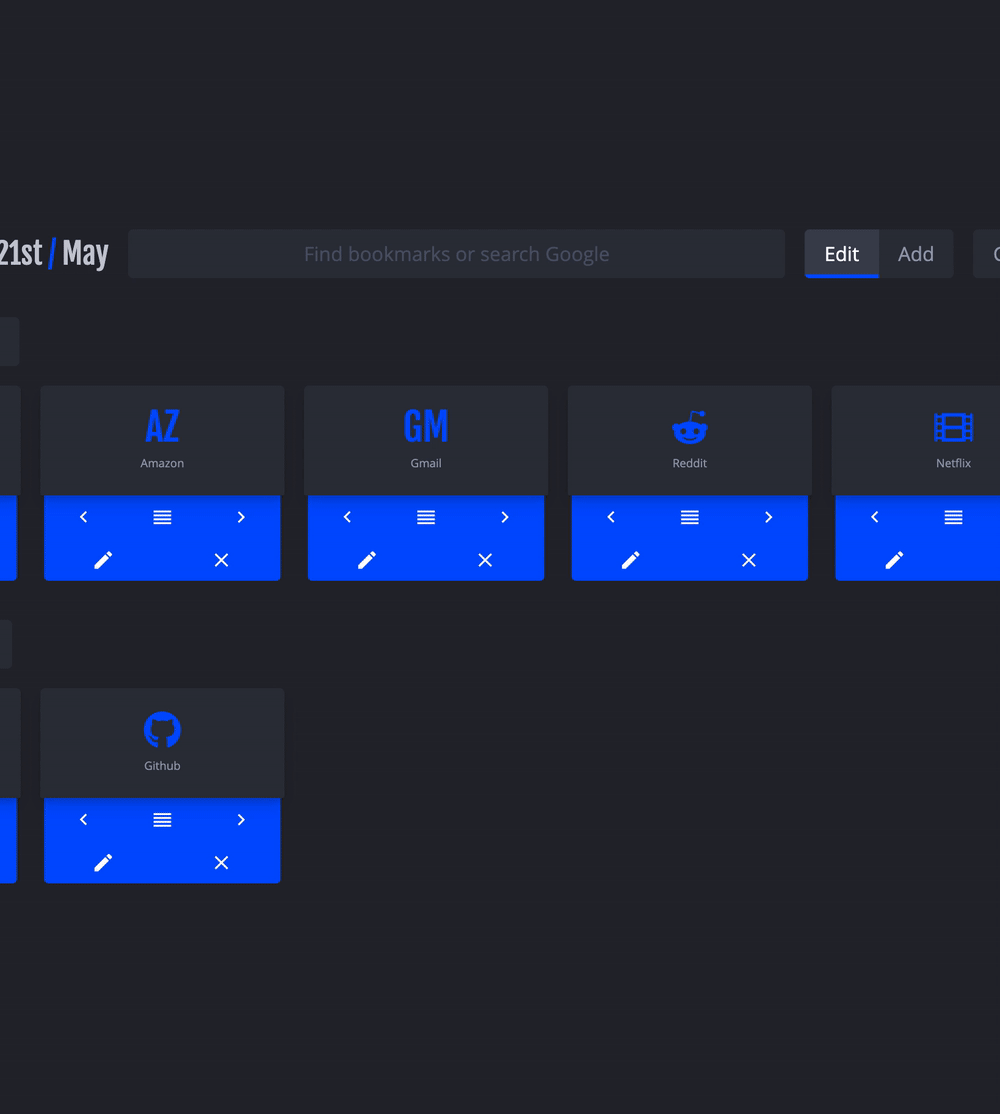Click the Amazon bookmark reorder handle
Screen dimensions: 1000x1114
pyautogui.click(x=162, y=517)
